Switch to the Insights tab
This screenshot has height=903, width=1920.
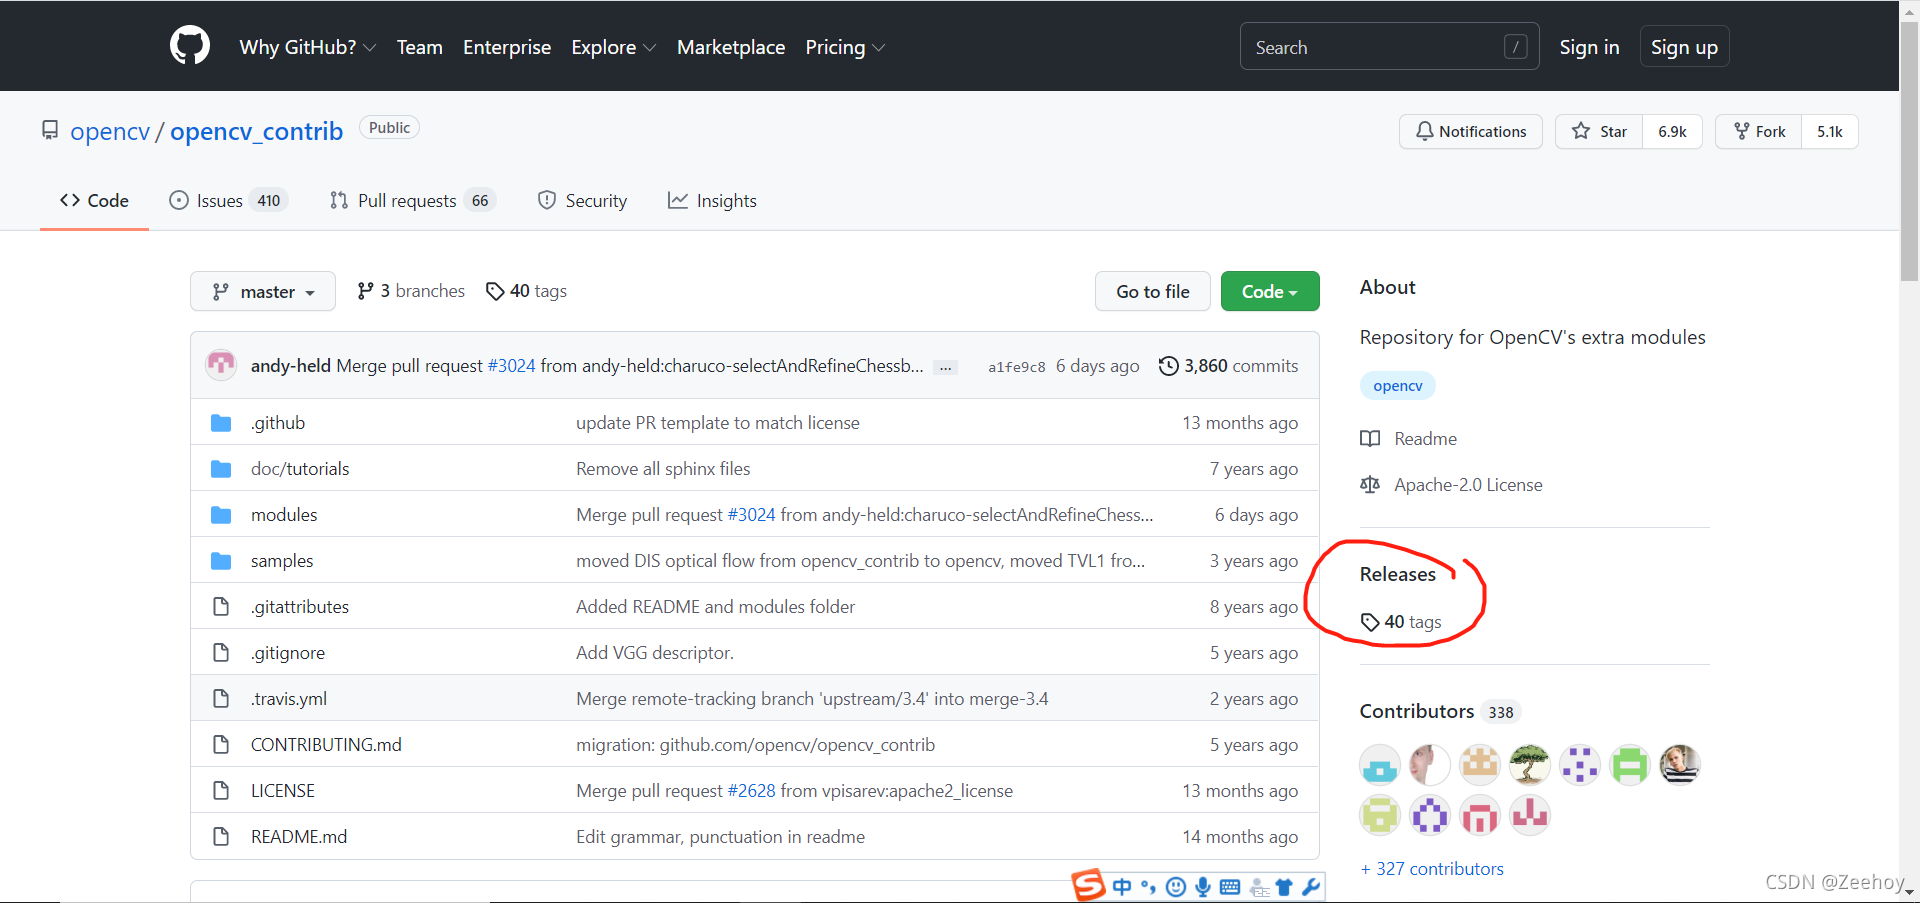click(712, 200)
